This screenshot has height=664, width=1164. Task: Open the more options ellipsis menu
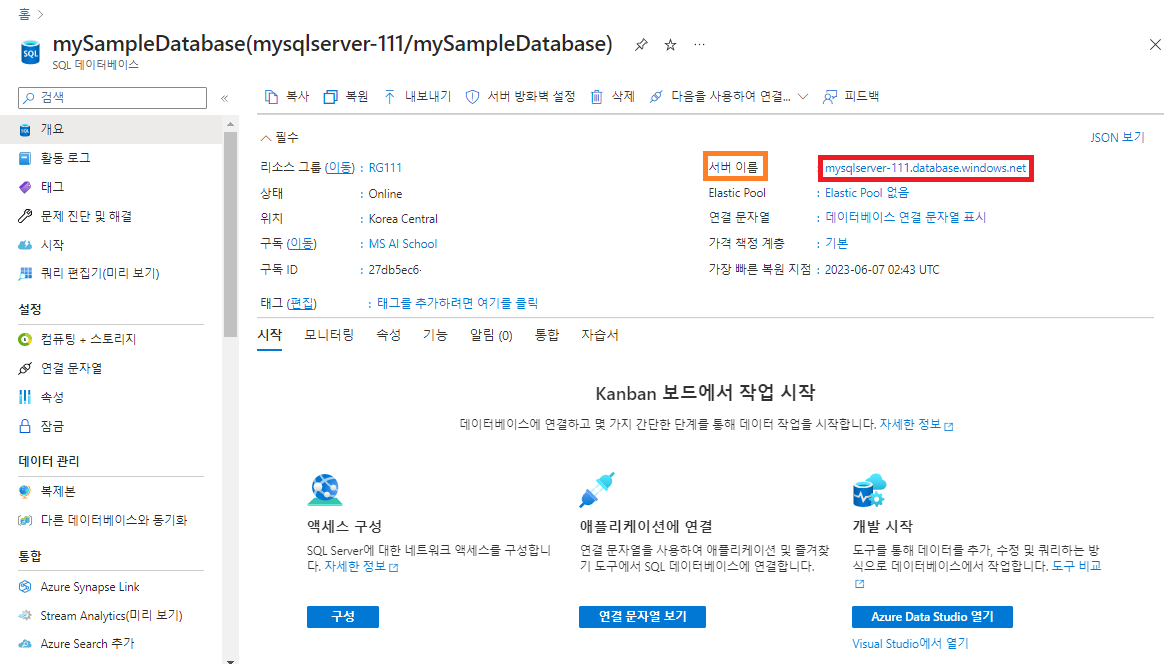tap(699, 45)
